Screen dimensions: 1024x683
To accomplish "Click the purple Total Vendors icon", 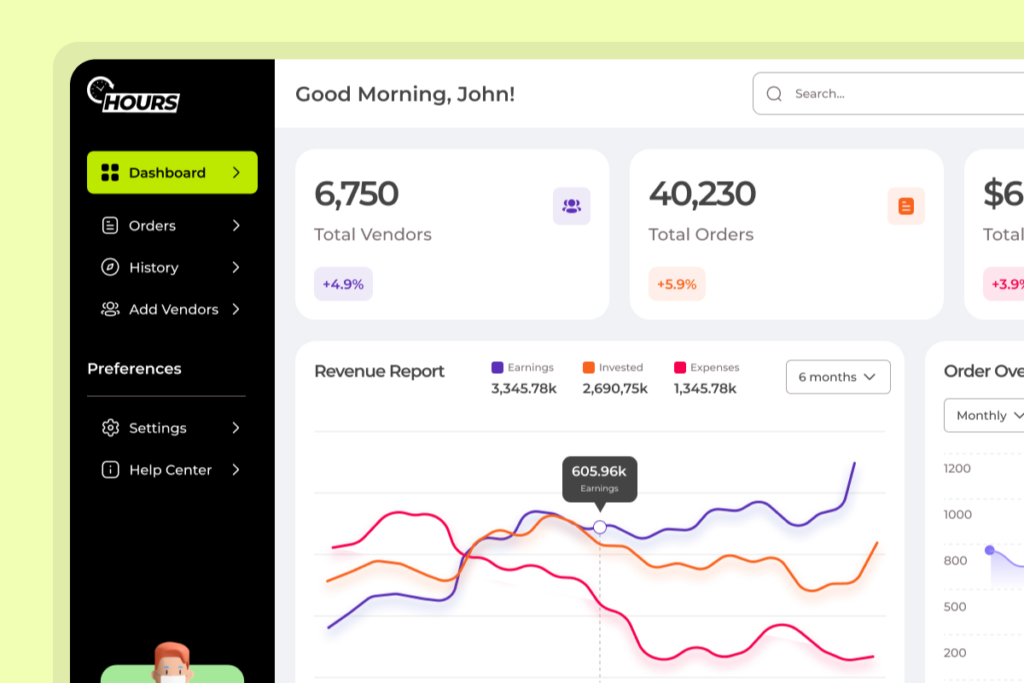I will pyautogui.click(x=571, y=206).
